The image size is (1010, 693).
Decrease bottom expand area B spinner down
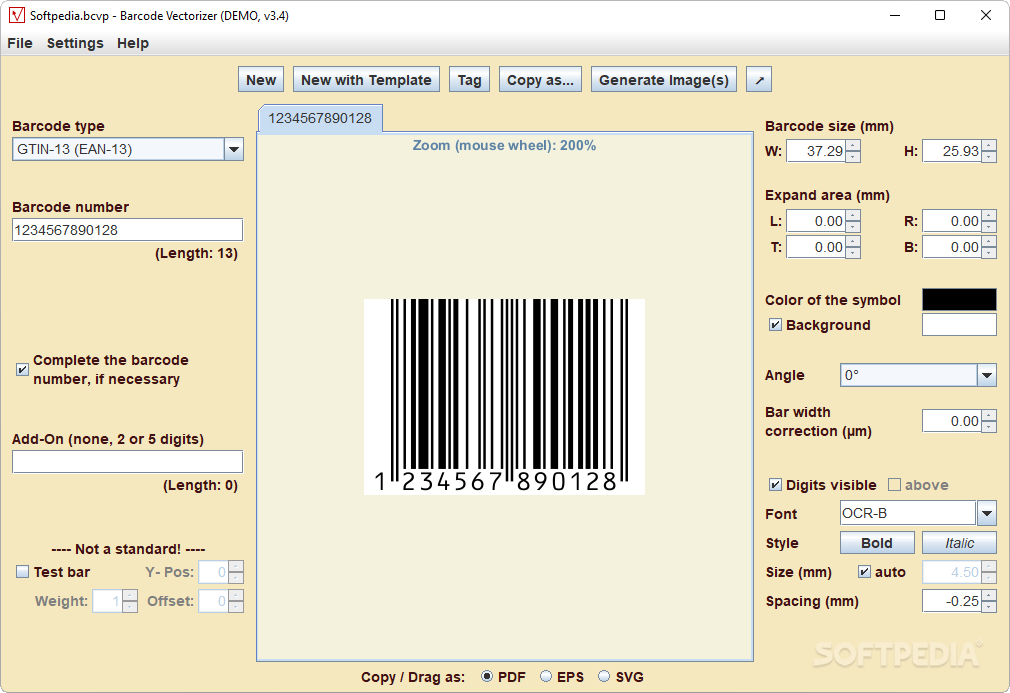pyautogui.click(x=989, y=253)
